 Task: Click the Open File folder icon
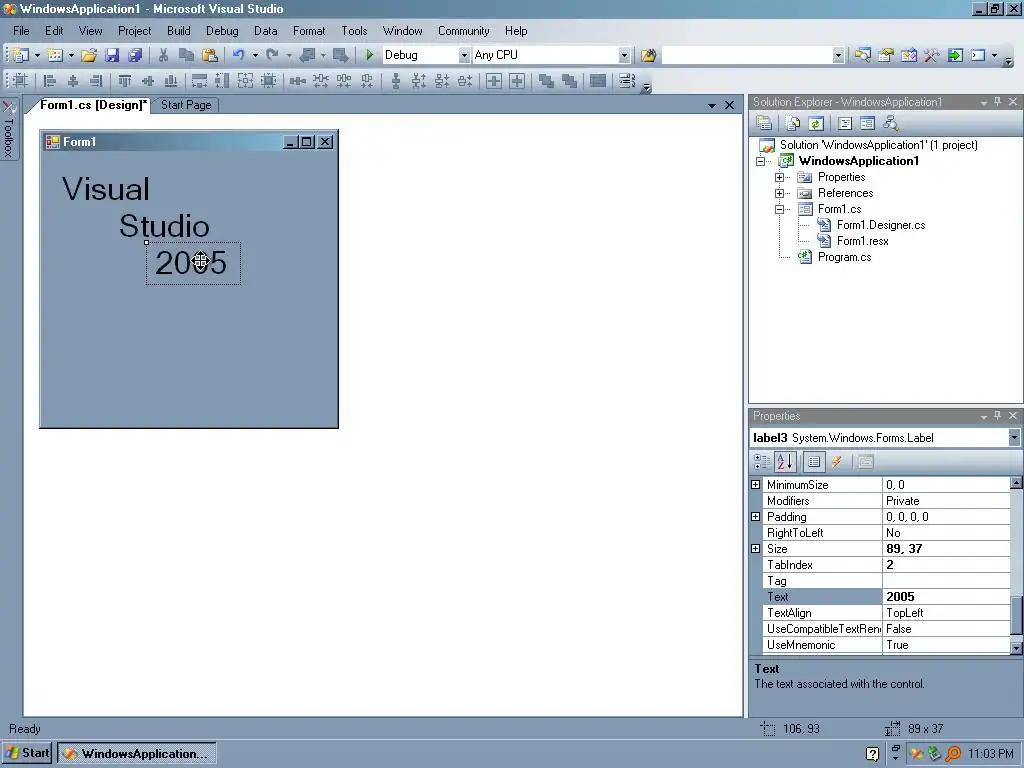pyautogui.click(x=89, y=56)
